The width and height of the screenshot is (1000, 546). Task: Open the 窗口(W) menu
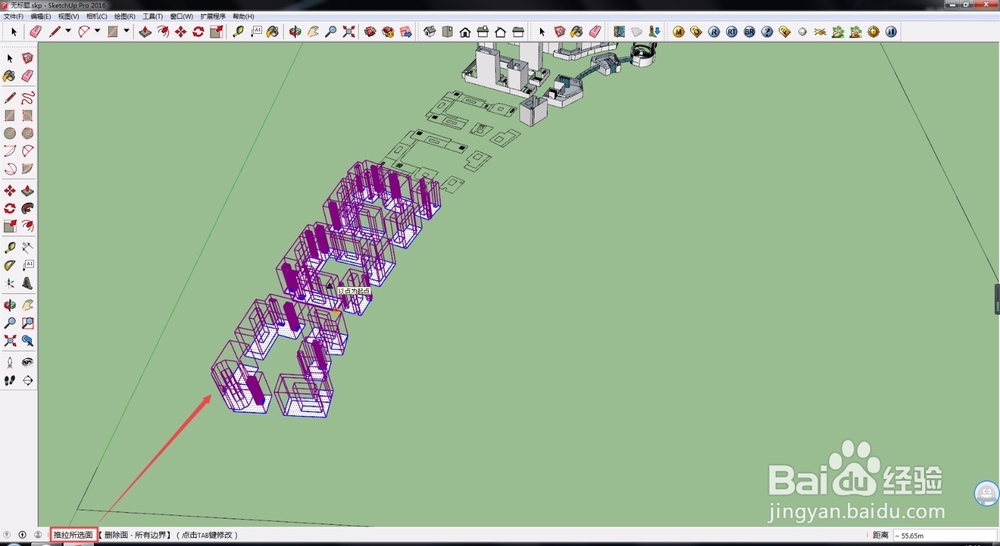181,16
